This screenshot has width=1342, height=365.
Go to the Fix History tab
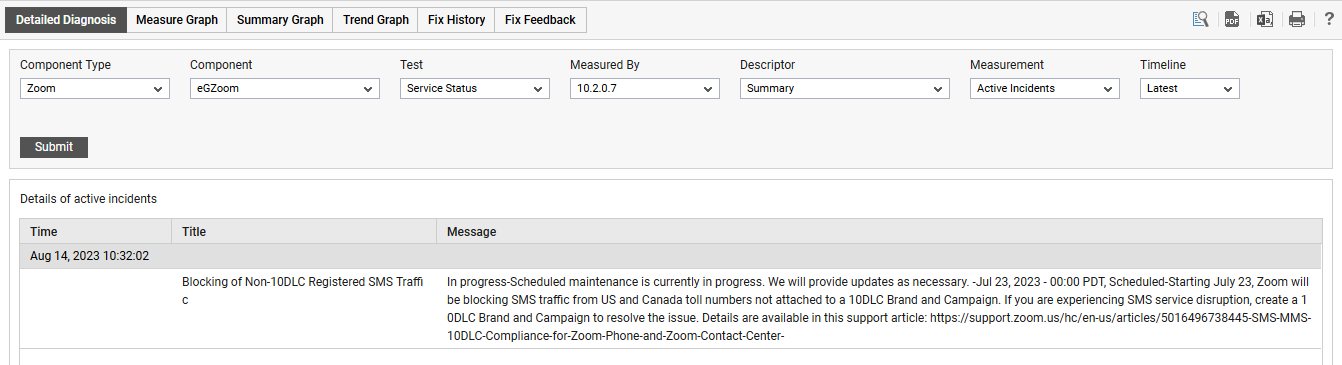456,20
